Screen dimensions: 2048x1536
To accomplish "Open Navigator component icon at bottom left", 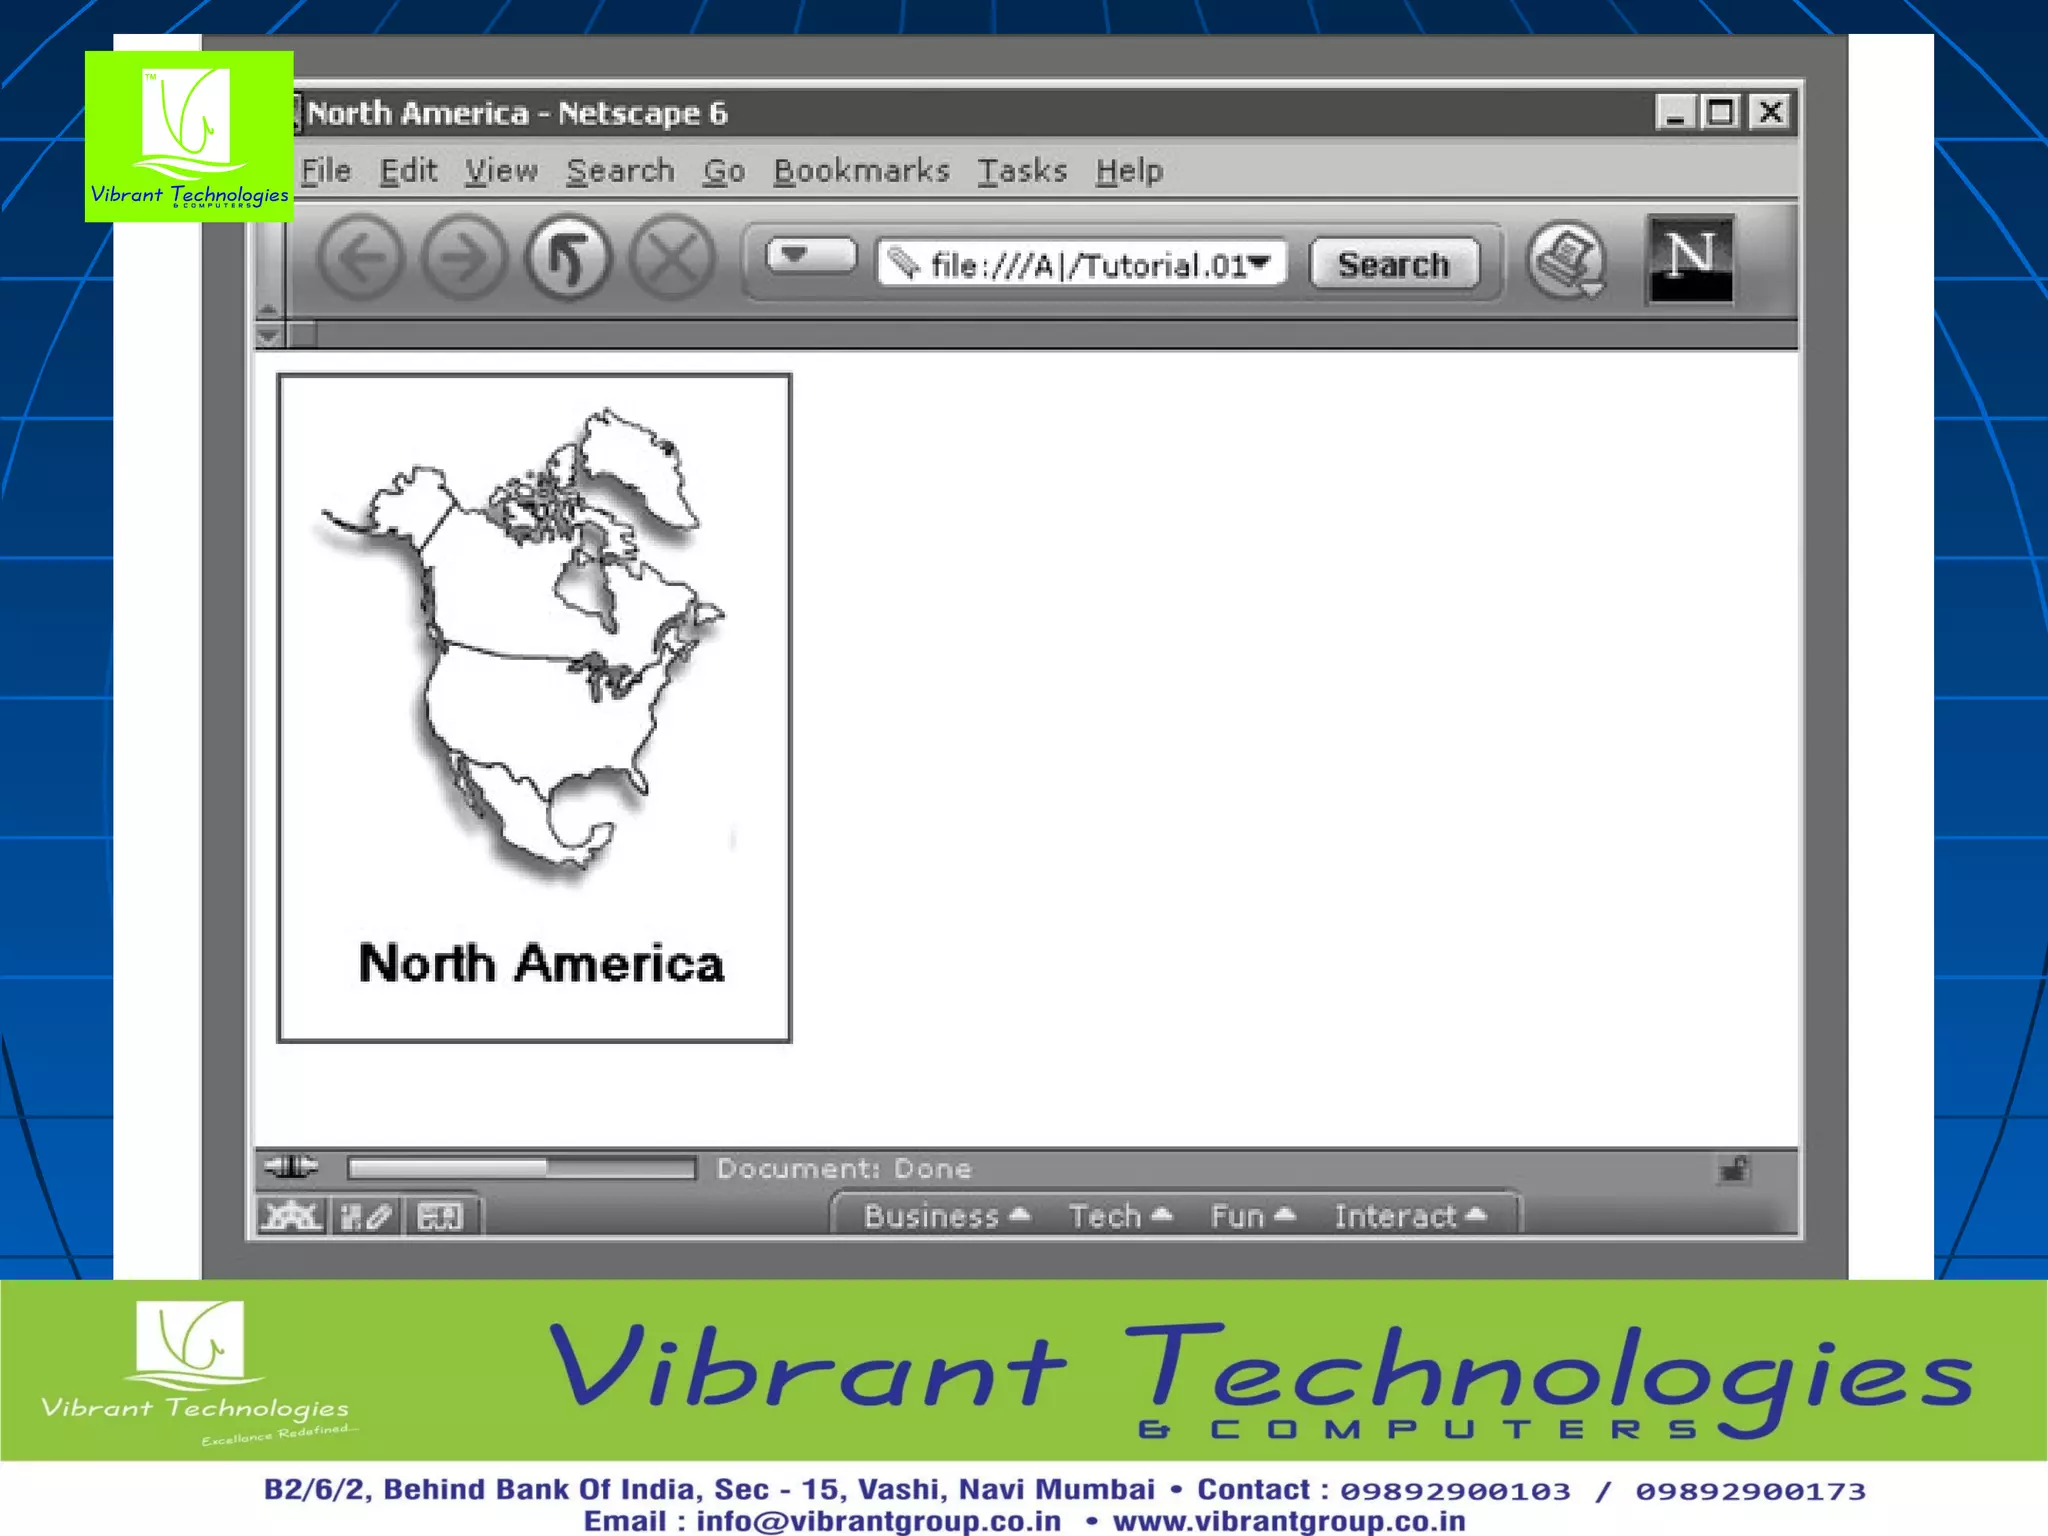I will 291,1216.
